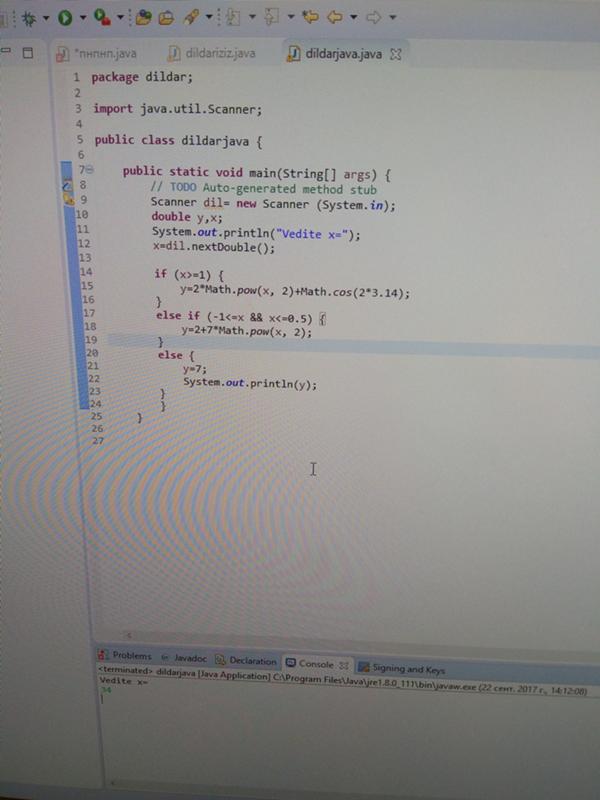Screen dimensions: 600x800
Task: Close the dildarjava.java tab
Action: 395,54
